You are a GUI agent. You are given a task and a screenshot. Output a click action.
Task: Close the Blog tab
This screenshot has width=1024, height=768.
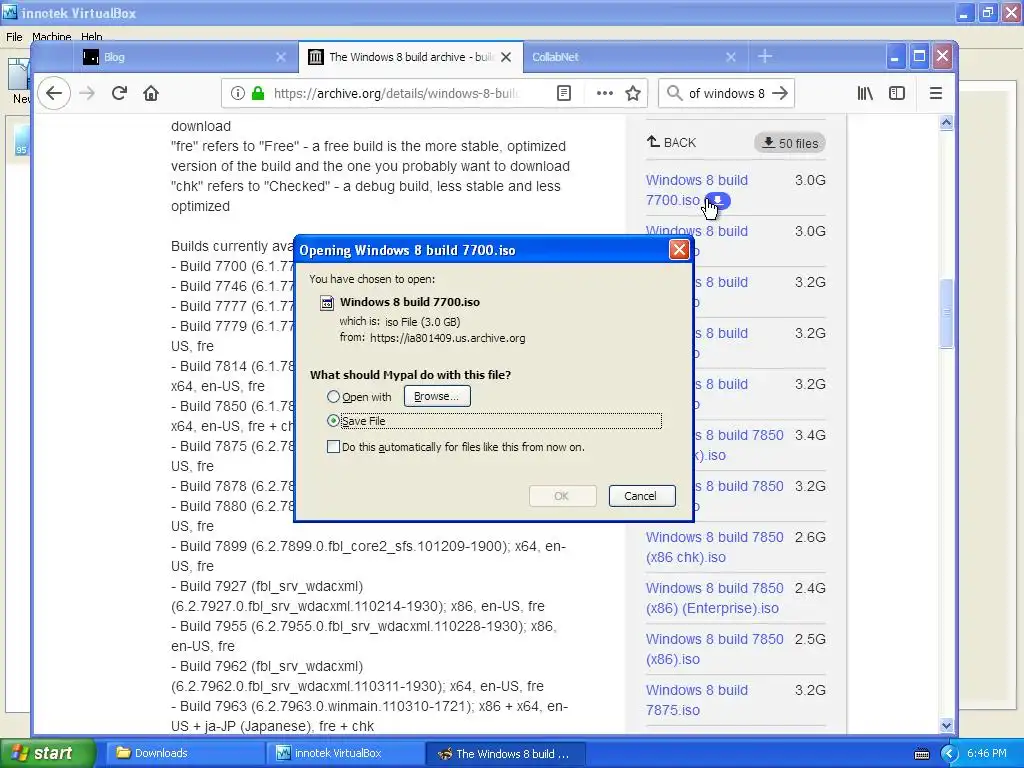(x=281, y=57)
